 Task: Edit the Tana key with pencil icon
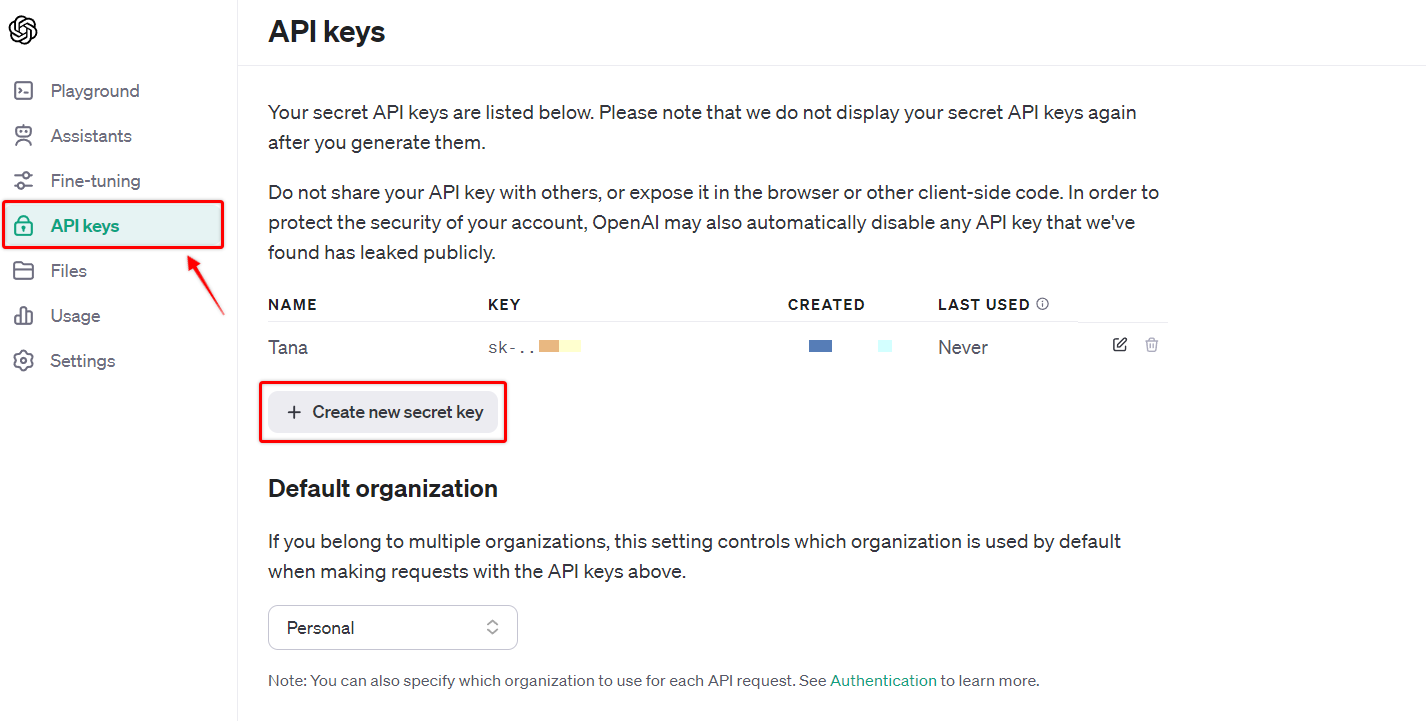[x=1120, y=345]
